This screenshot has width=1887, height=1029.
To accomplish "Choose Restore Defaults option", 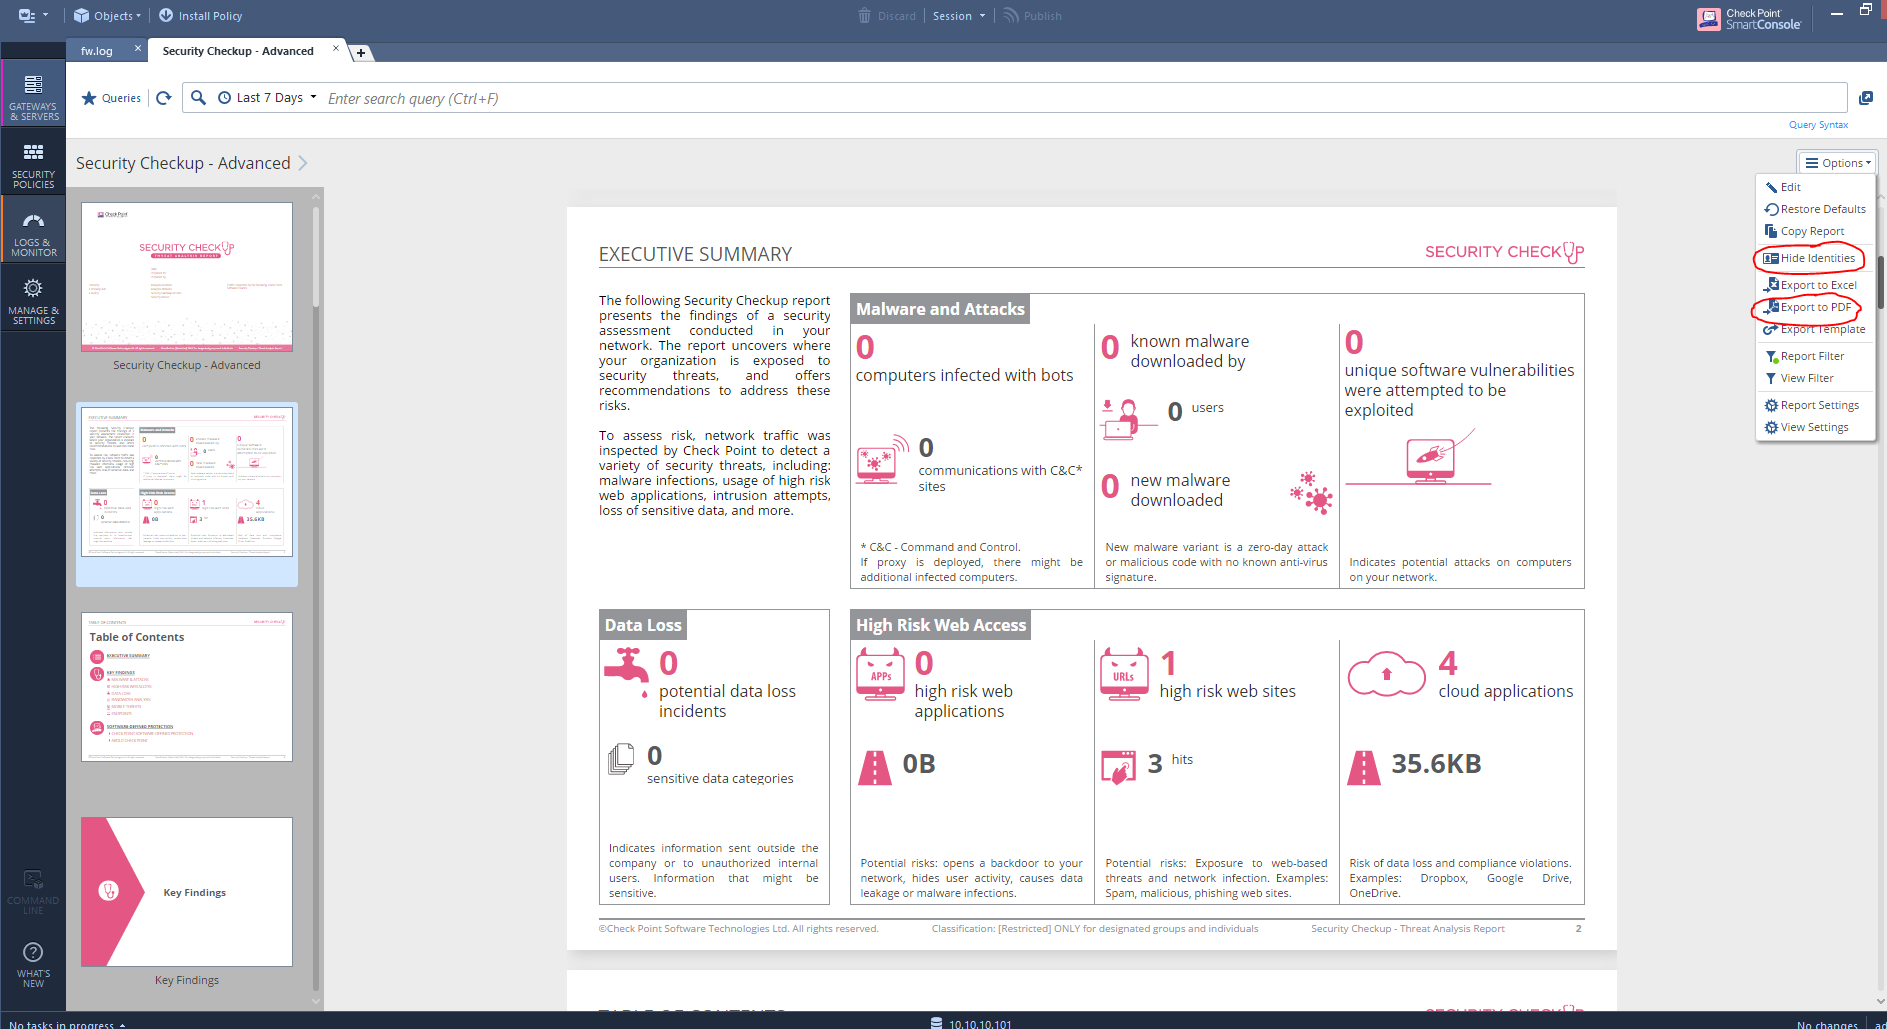I will point(1815,209).
